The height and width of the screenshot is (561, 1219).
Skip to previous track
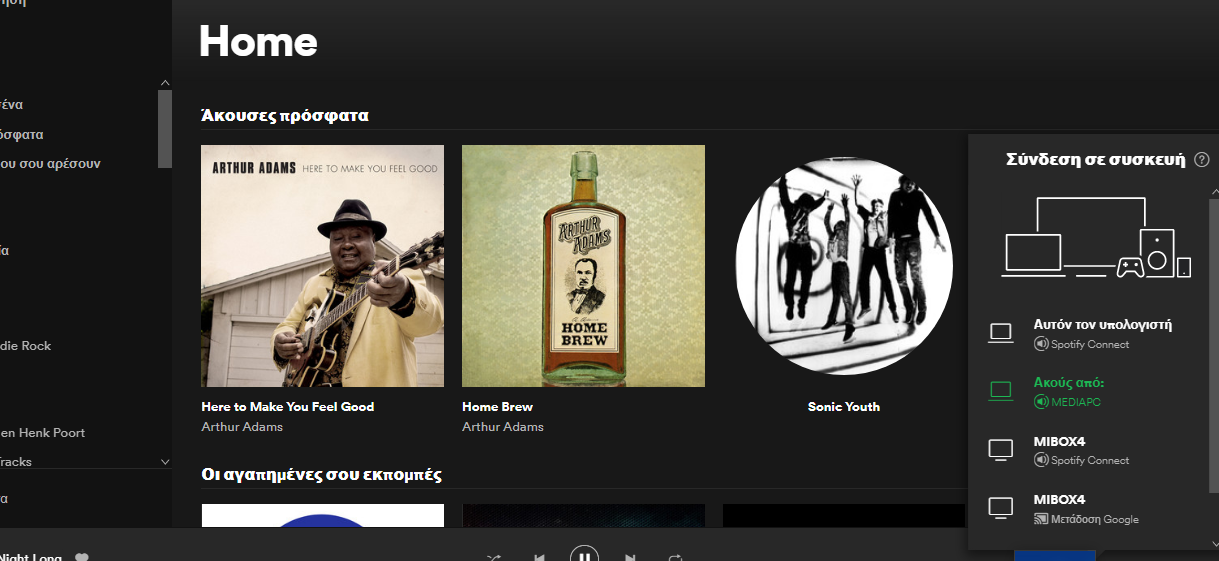539,557
